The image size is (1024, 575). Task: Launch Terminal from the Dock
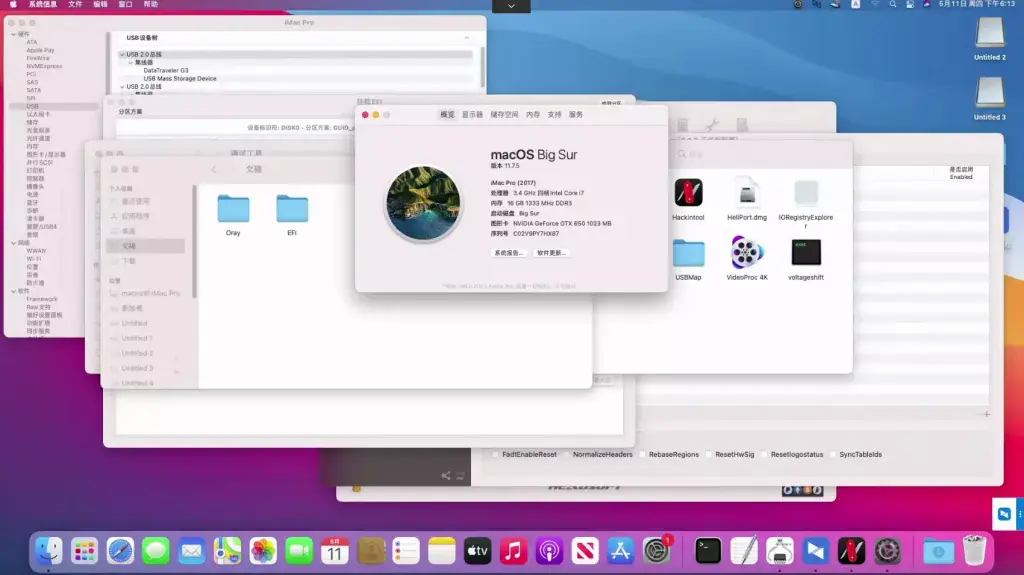[708, 551]
